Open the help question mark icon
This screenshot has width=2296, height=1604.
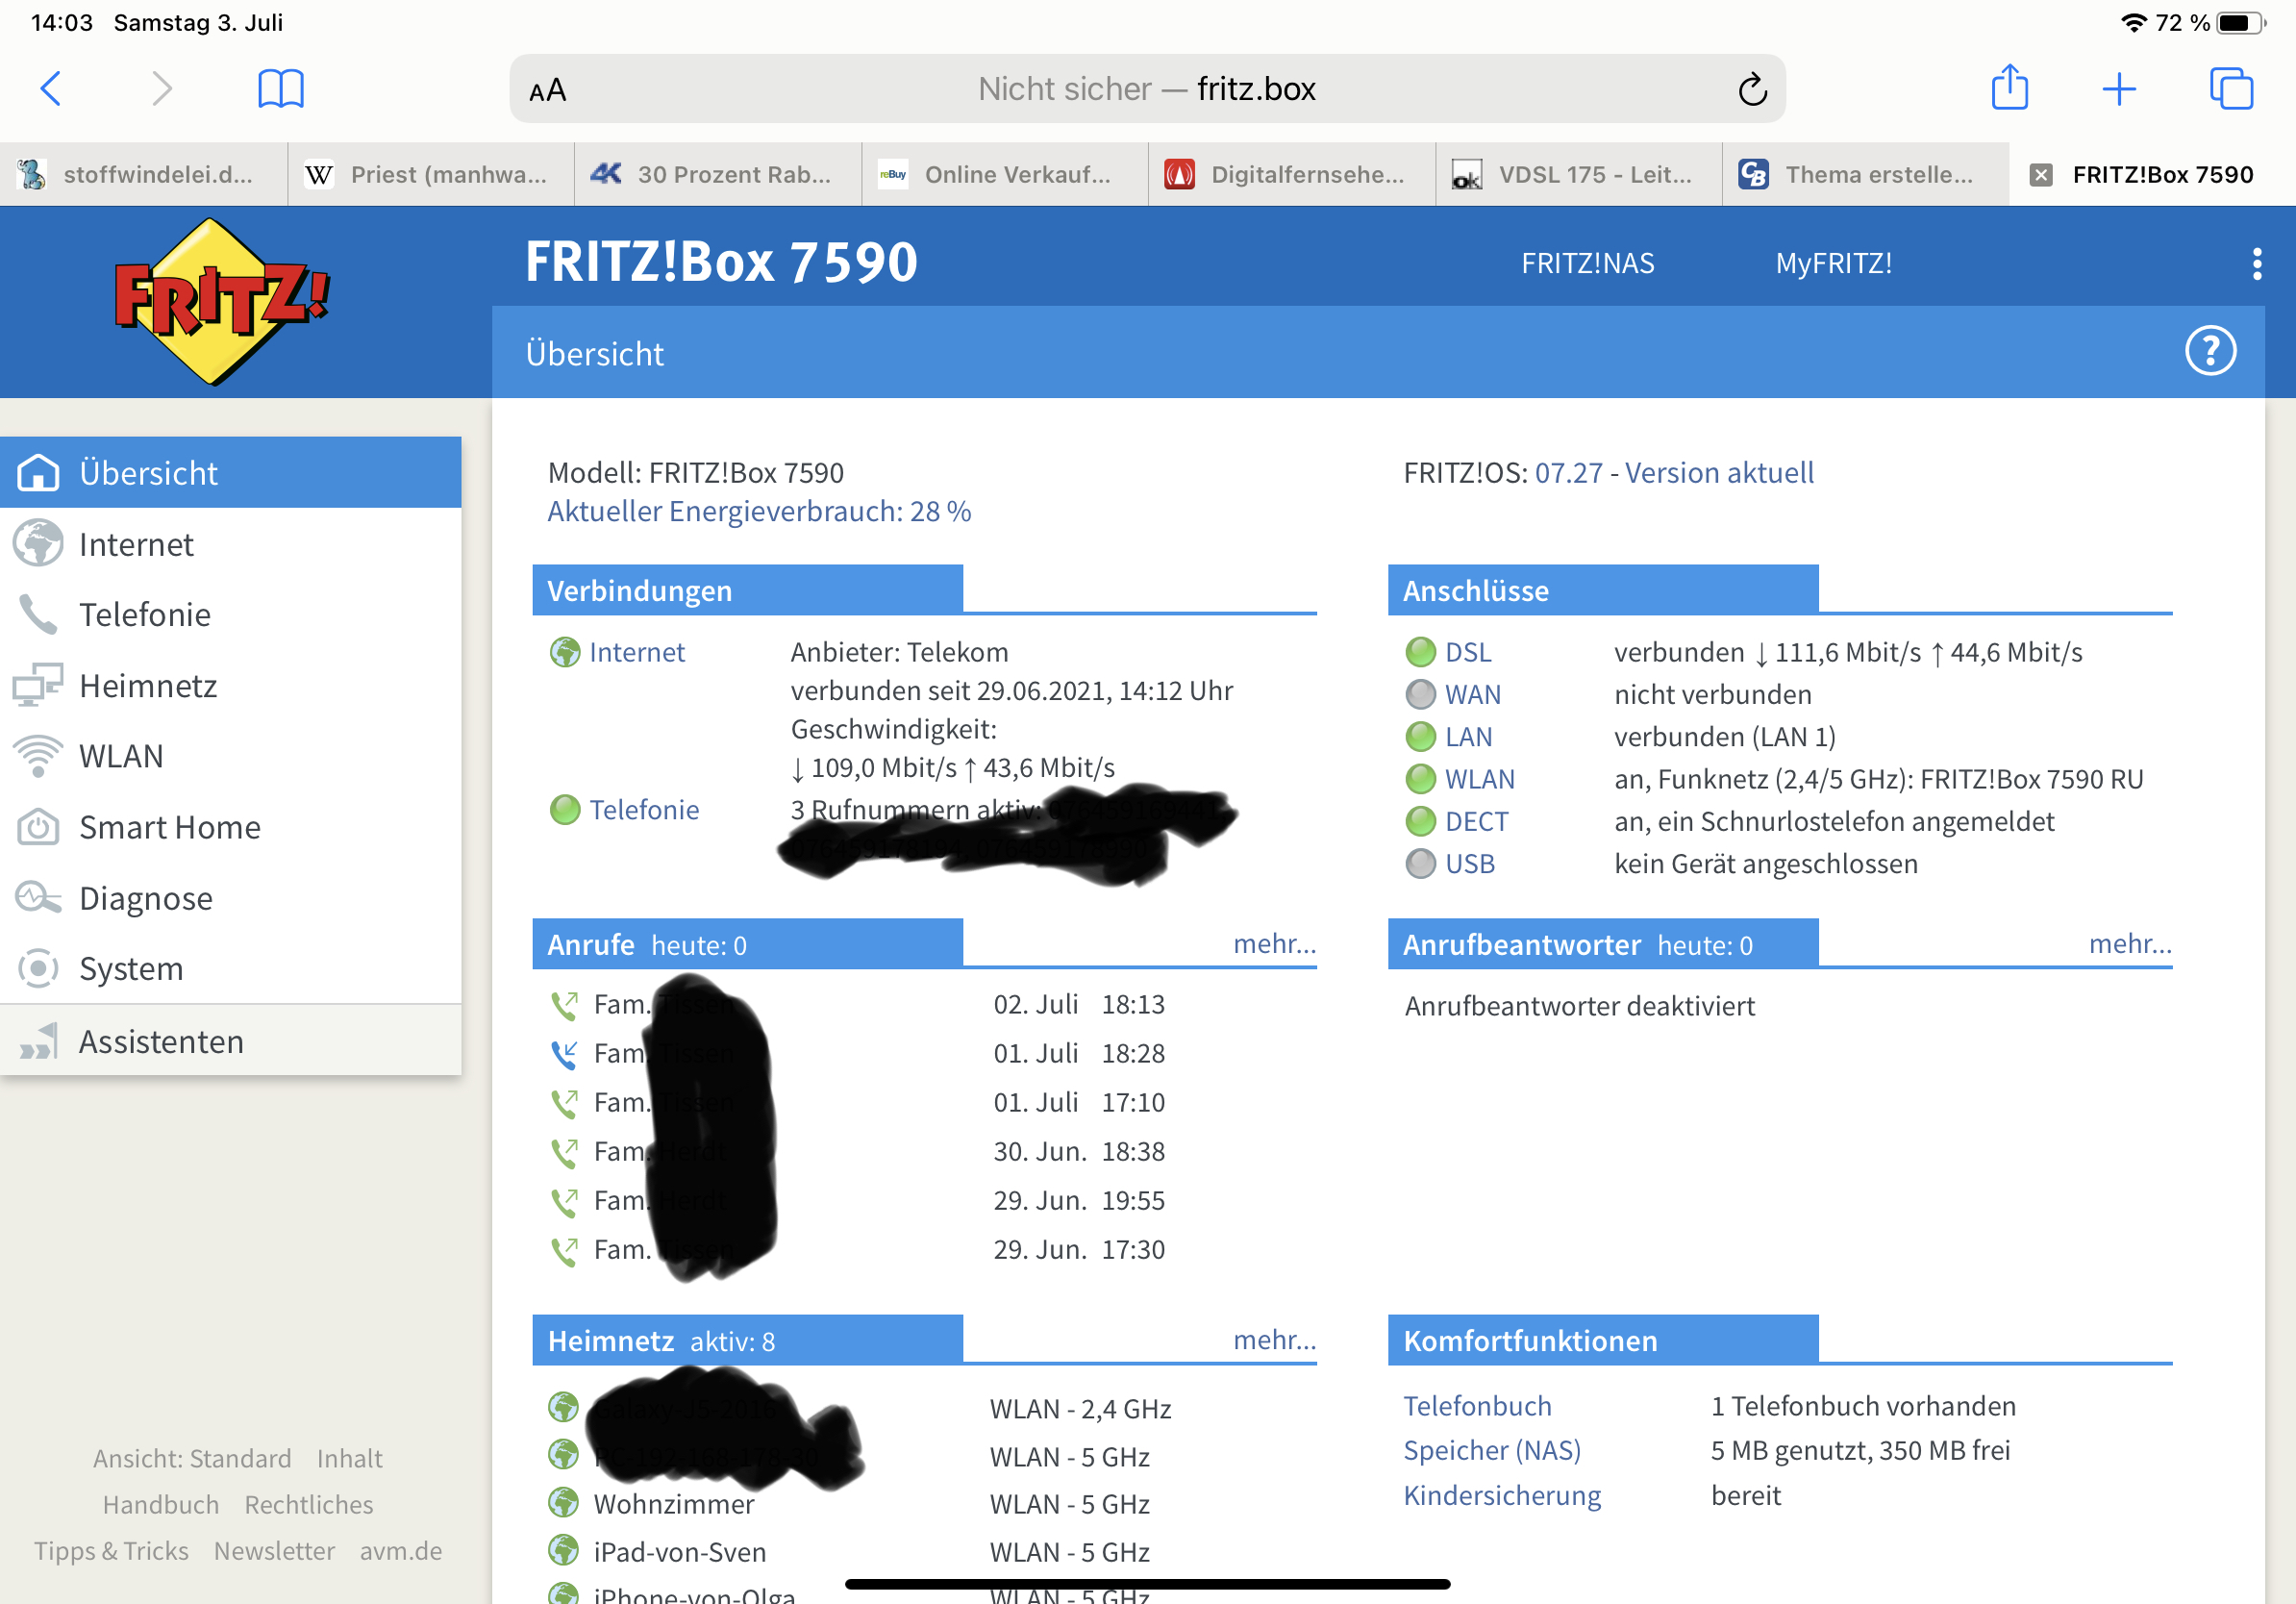click(x=2209, y=352)
